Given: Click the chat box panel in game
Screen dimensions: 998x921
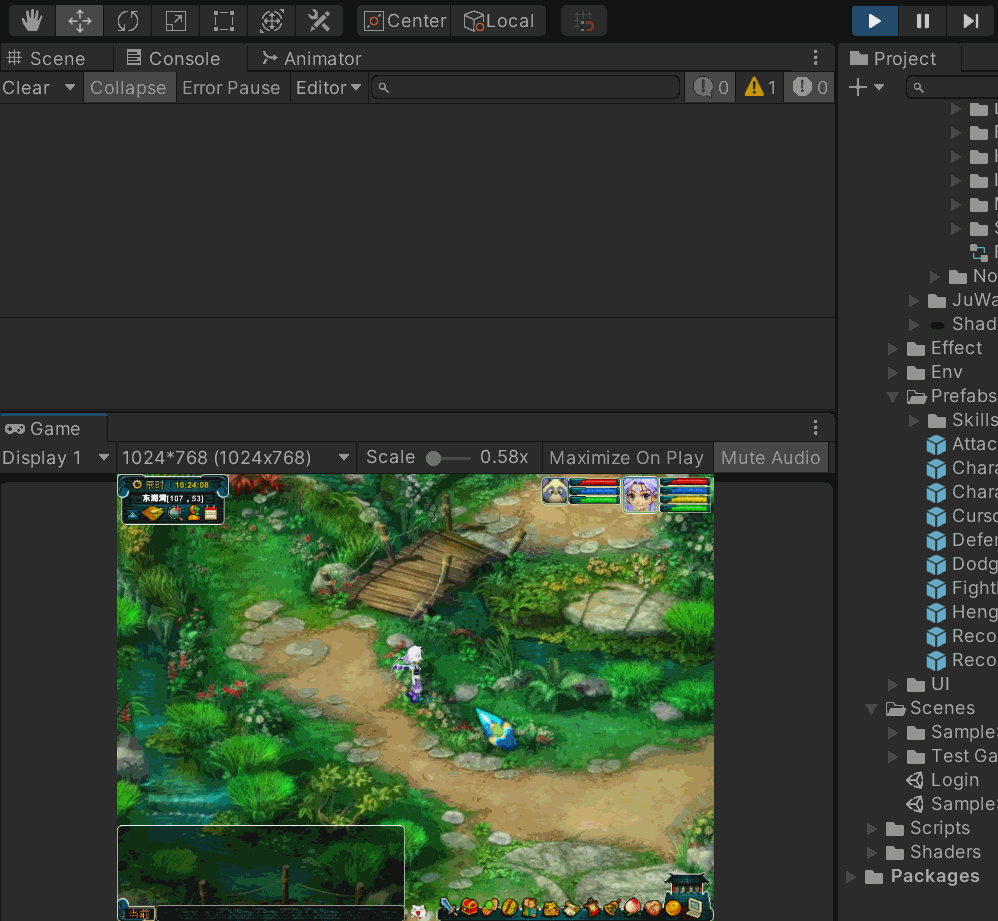Looking at the screenshot, I should 261,866.
